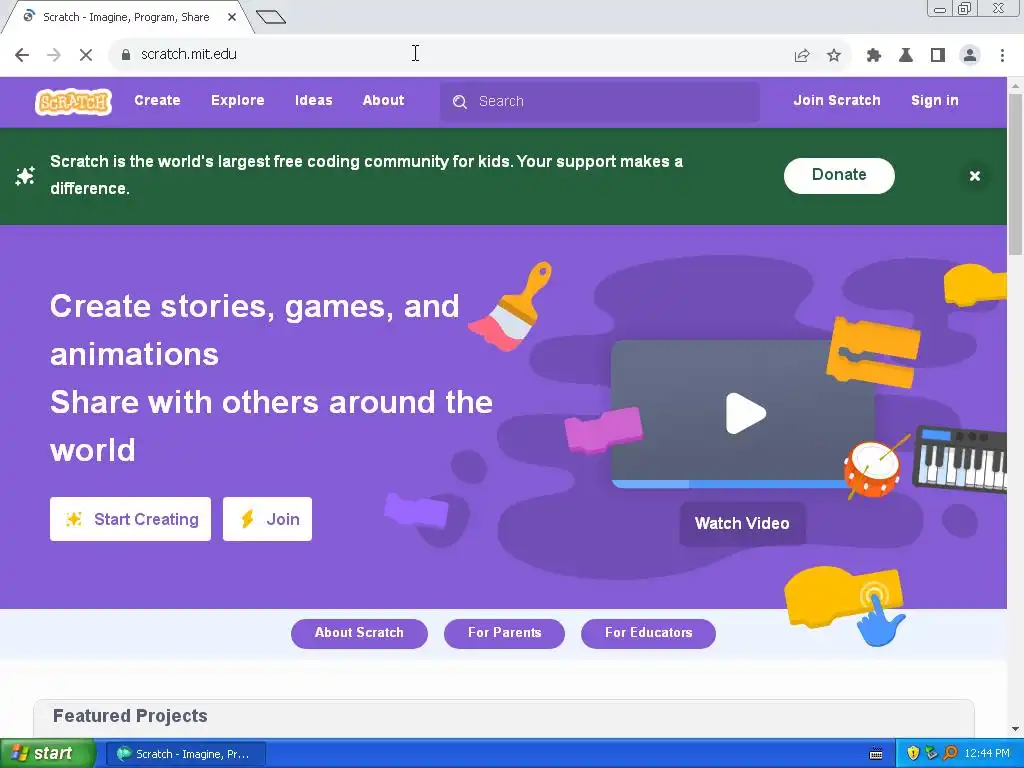Screen dimensions: 1024x768
Task: Stop the page loading with the X button
Action: [86, 55]
